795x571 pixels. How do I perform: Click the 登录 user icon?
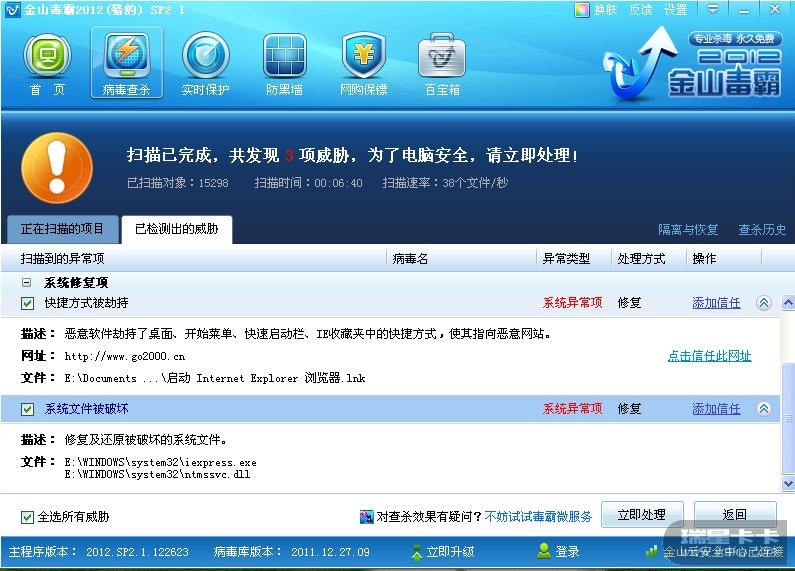tap(544, 551)
